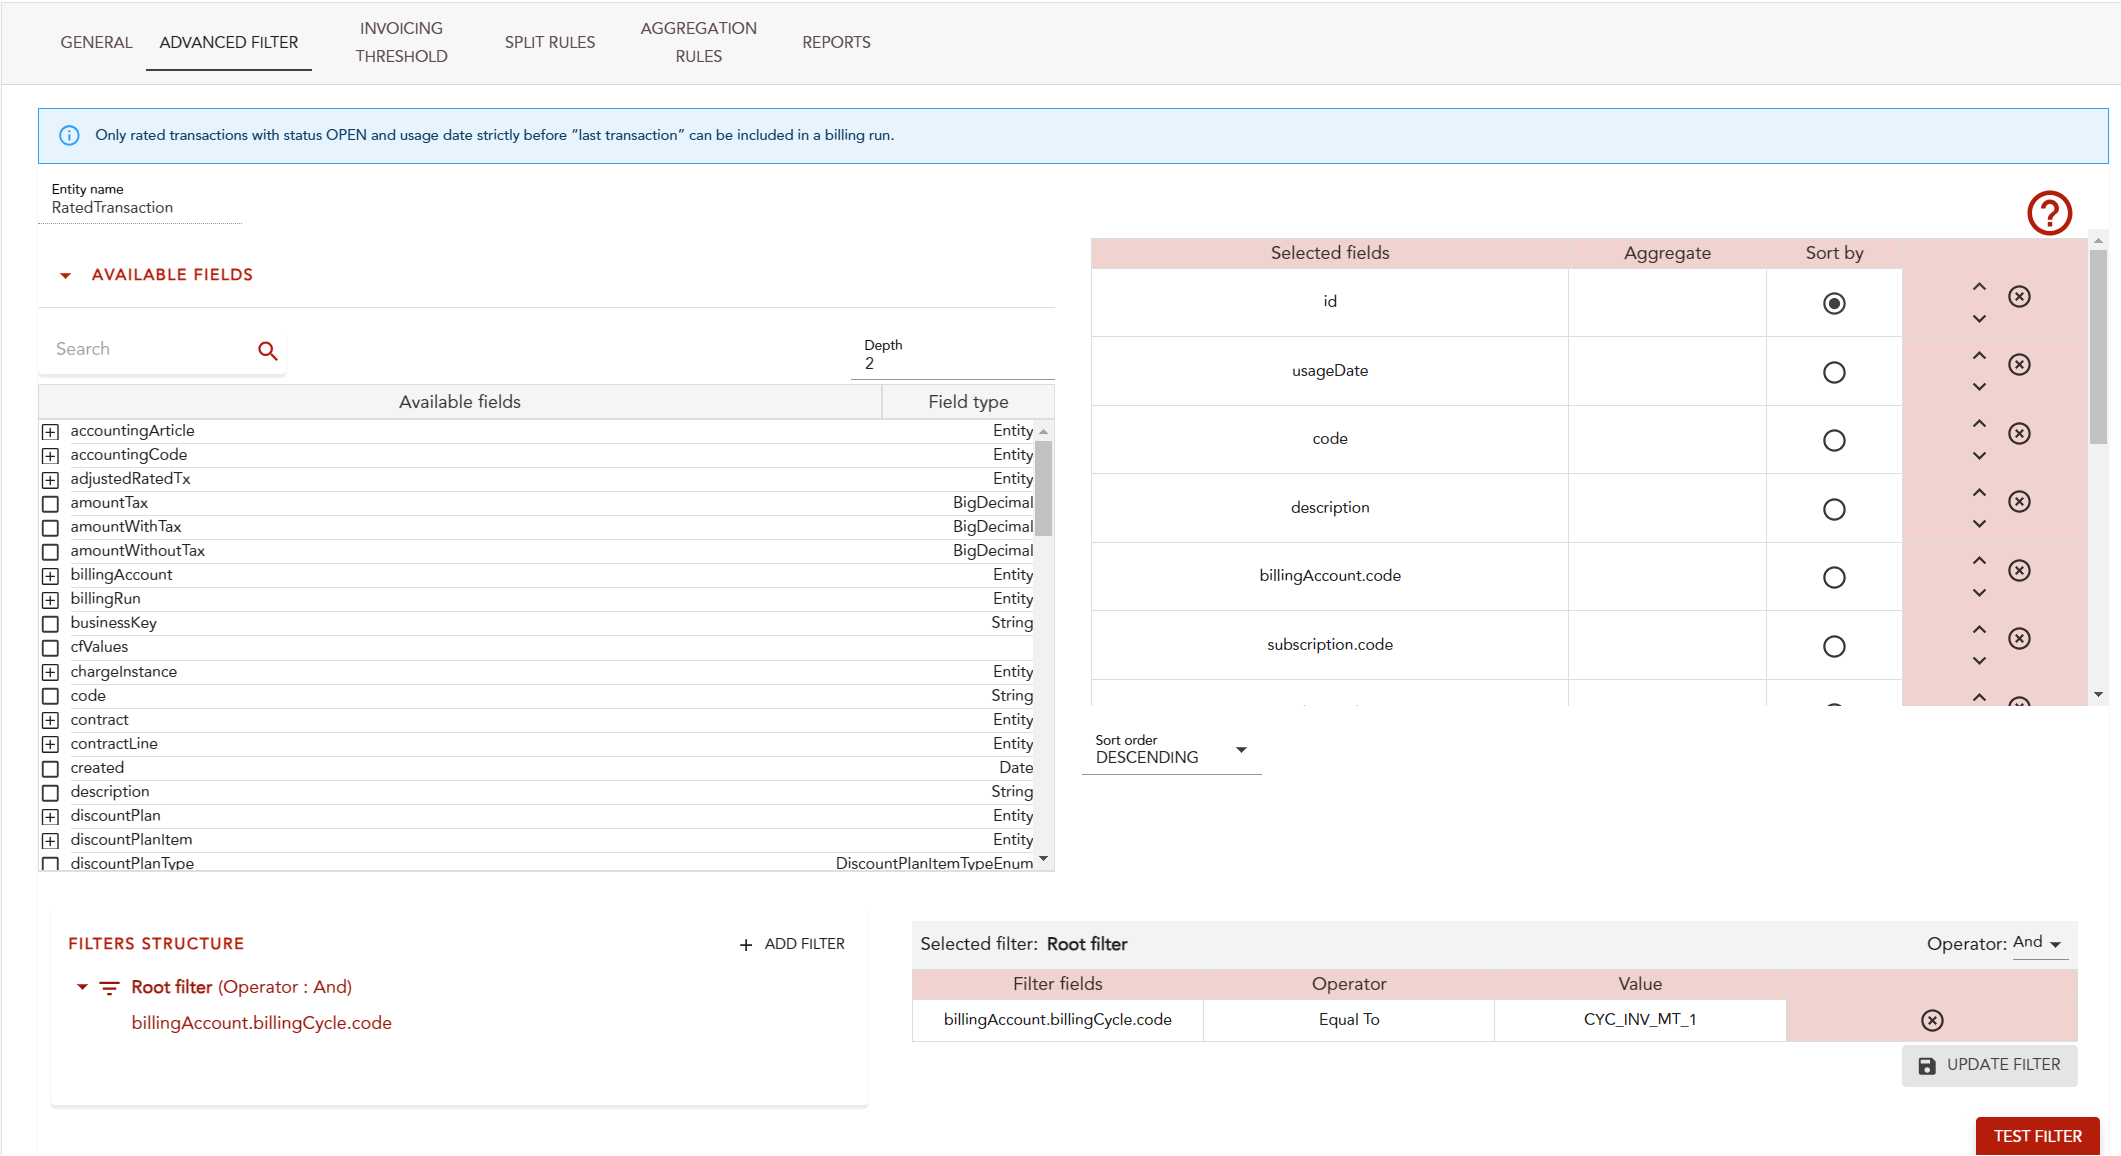
Task: Collapse the Available Fields section
Action: pyautogui.click(x=66, y=275)
